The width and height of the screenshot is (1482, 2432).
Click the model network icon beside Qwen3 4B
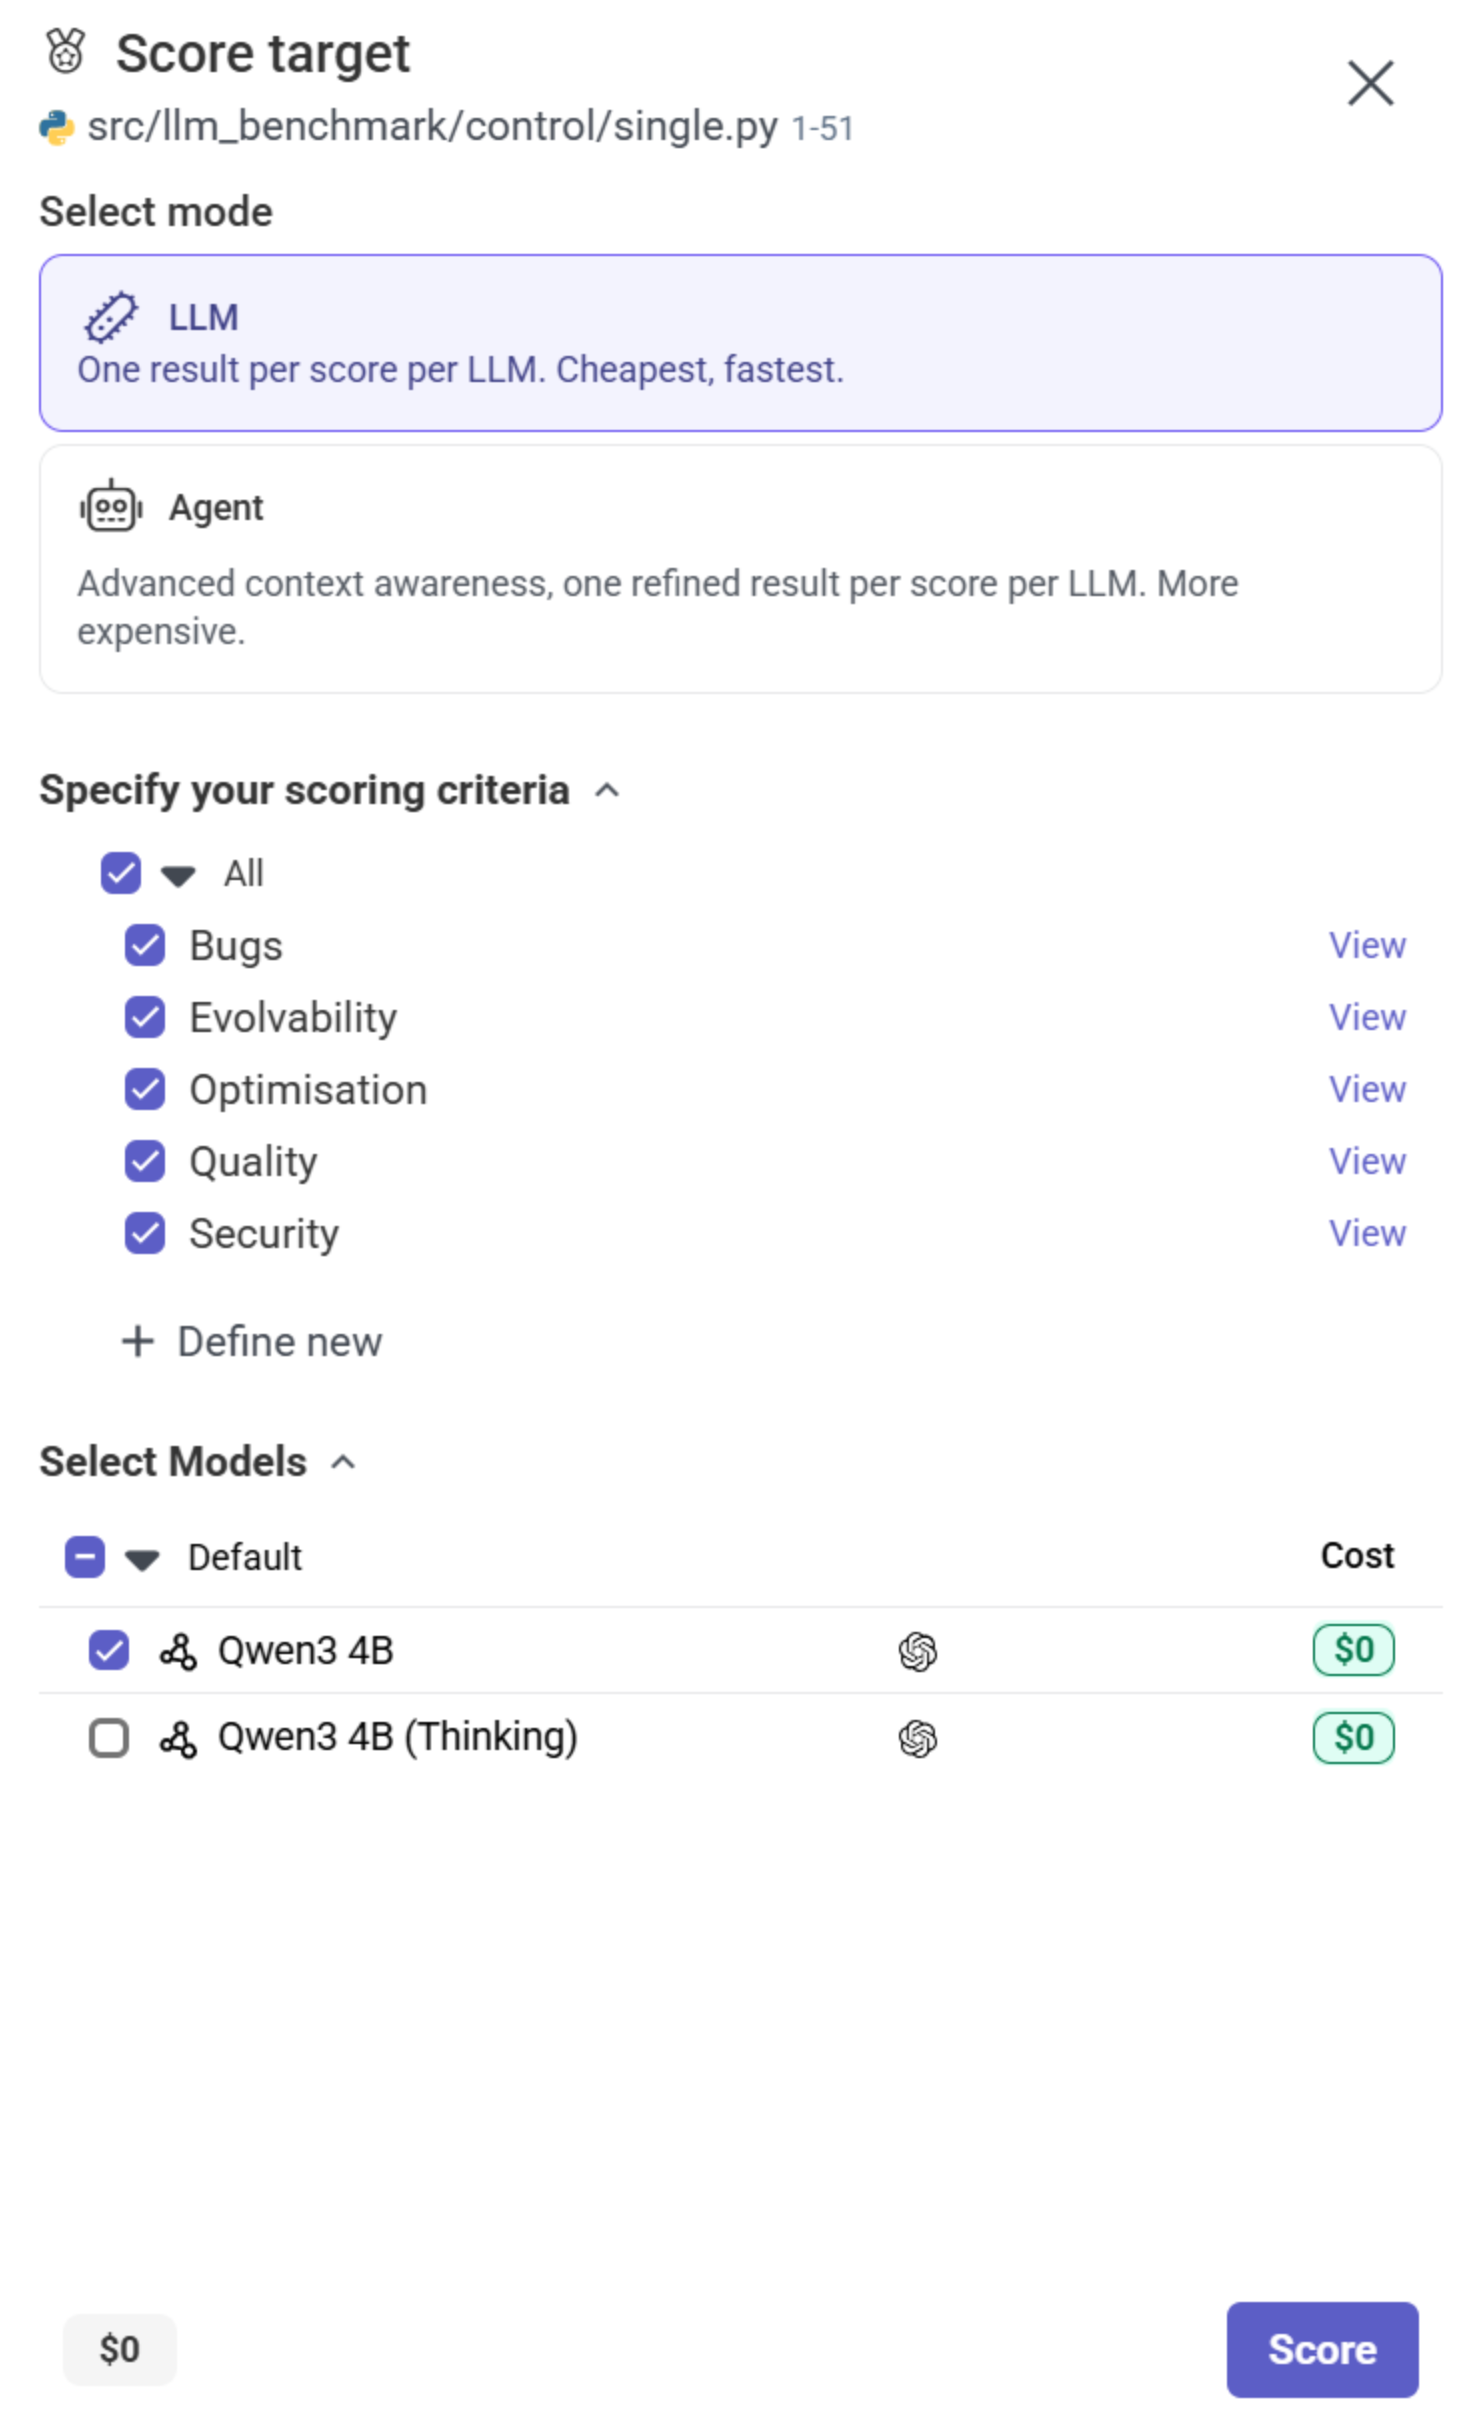(x=180, y=1650)
